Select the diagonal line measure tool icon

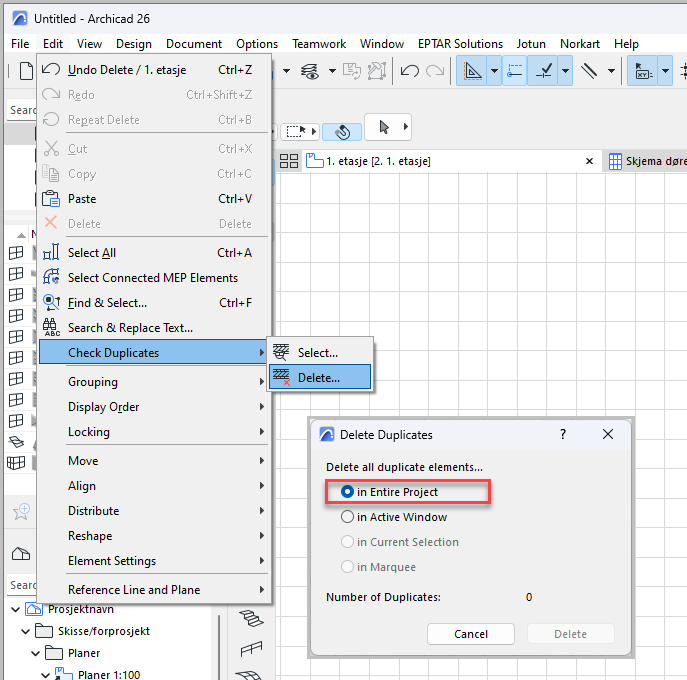point(589,71)
